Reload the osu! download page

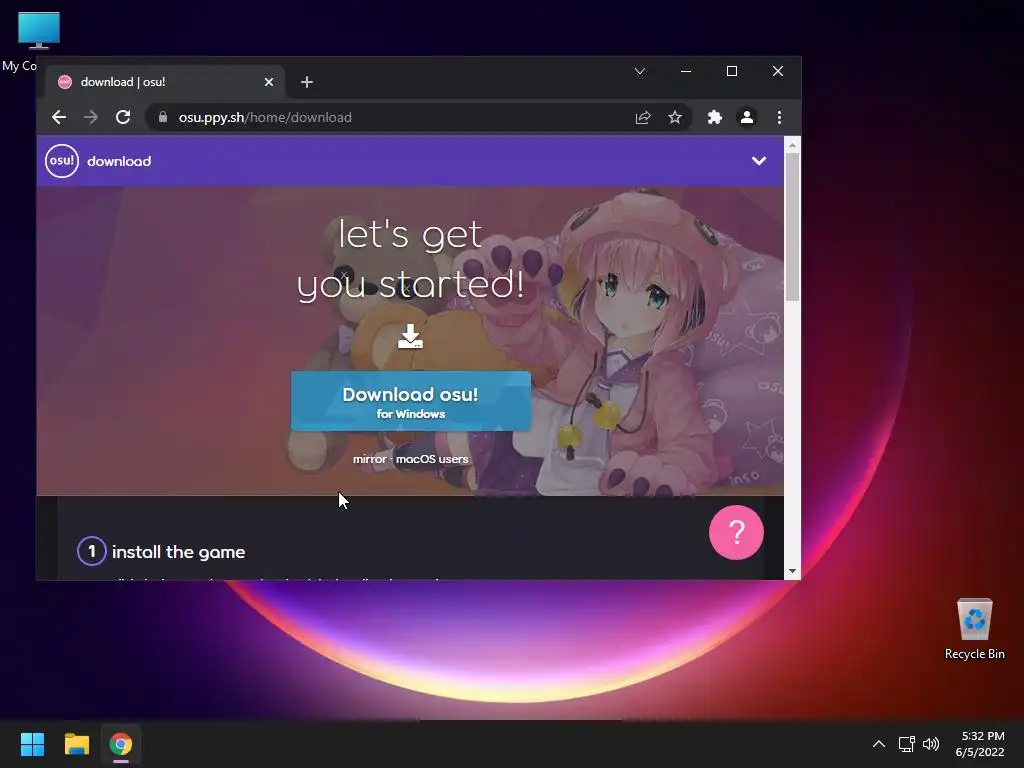(x=123, y=118)
